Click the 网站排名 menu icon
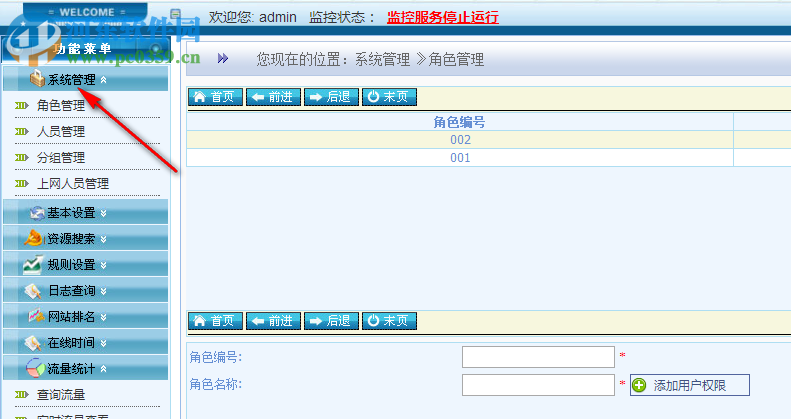791x419 pixels. (x=36, y=316)
